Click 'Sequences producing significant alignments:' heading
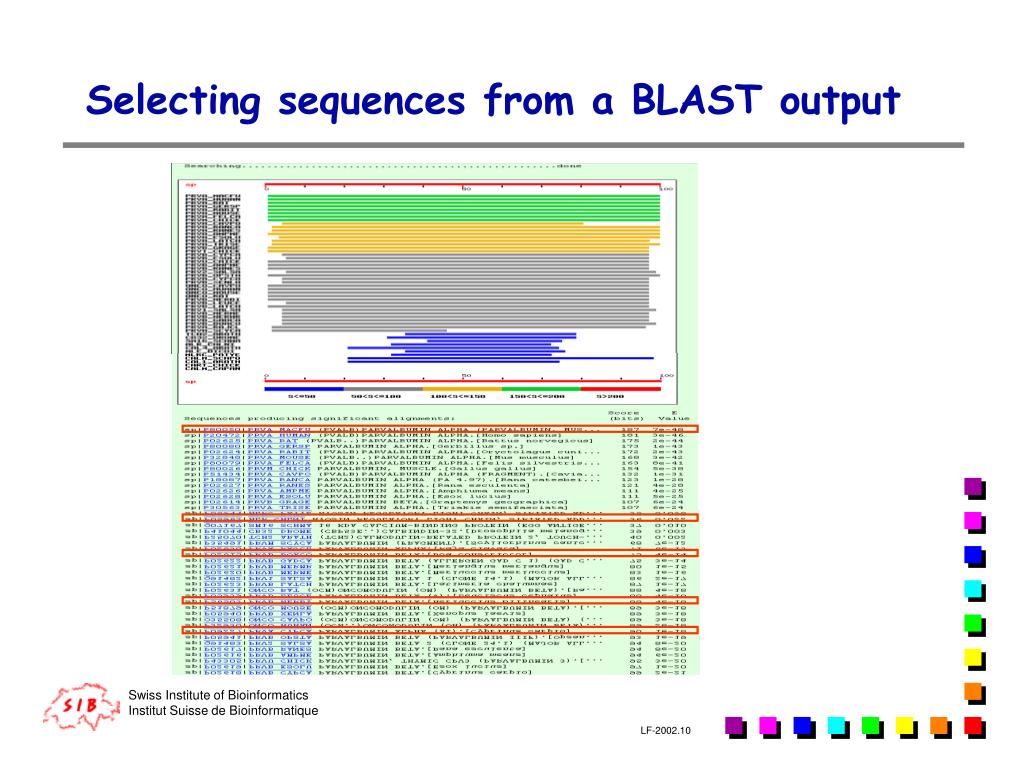 pos(319,419)
